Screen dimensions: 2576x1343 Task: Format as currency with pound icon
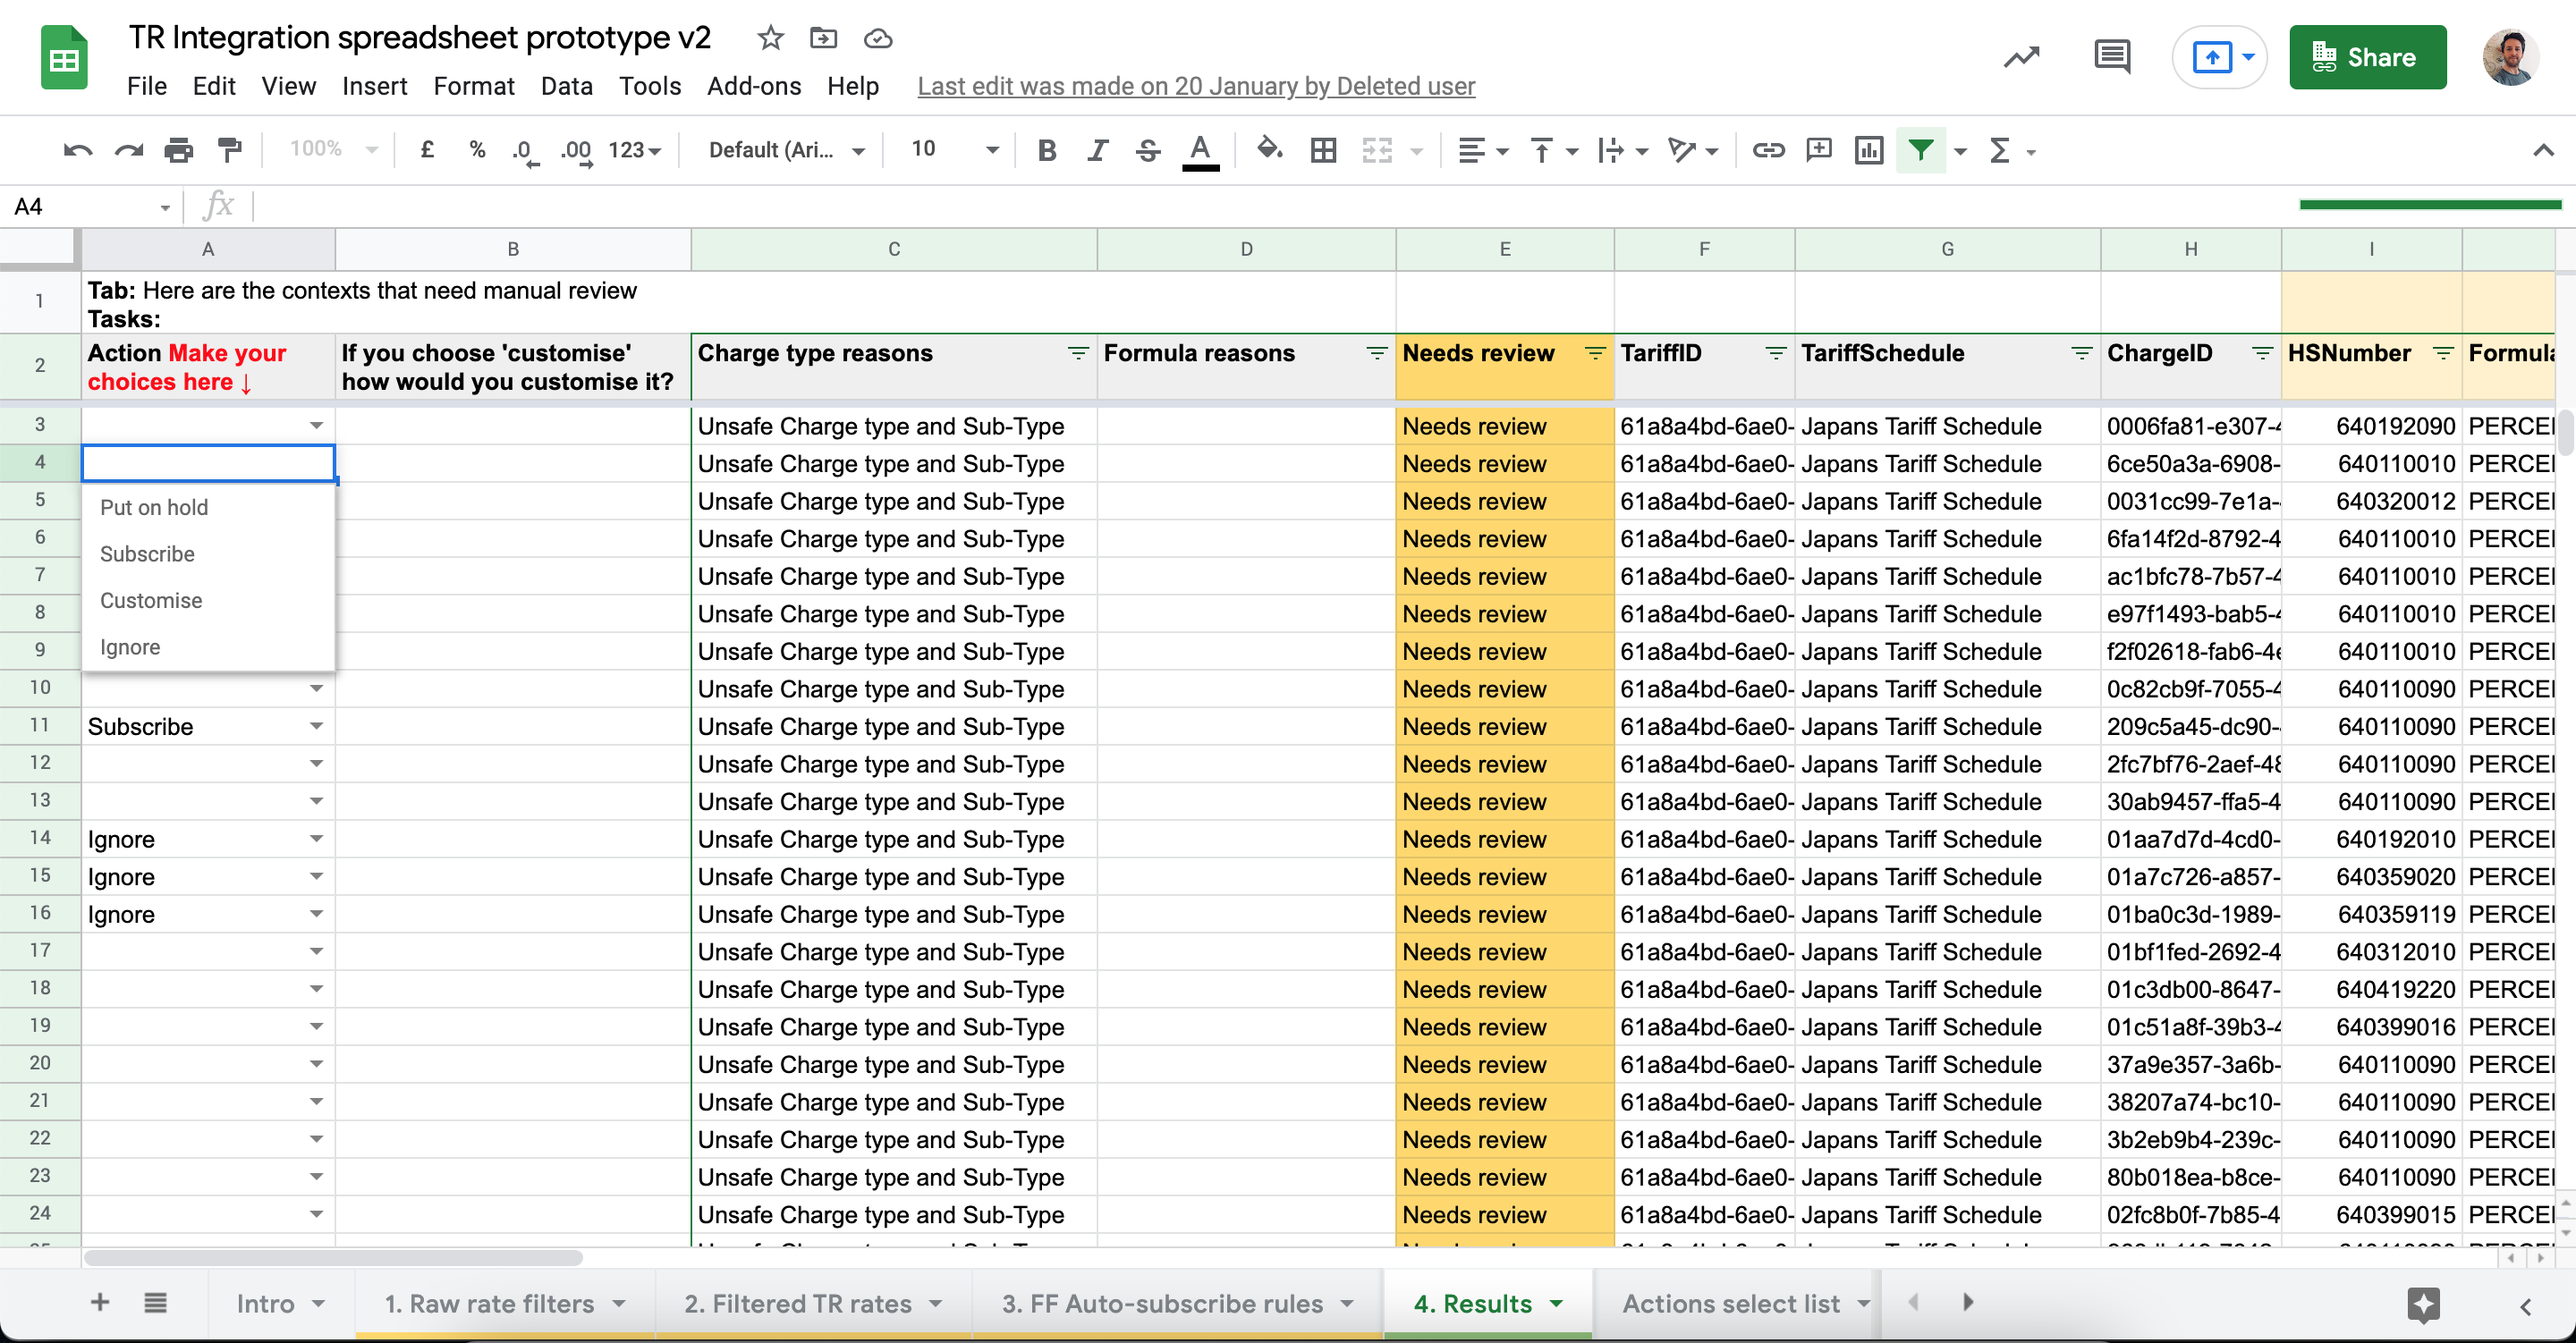(427, 150)
